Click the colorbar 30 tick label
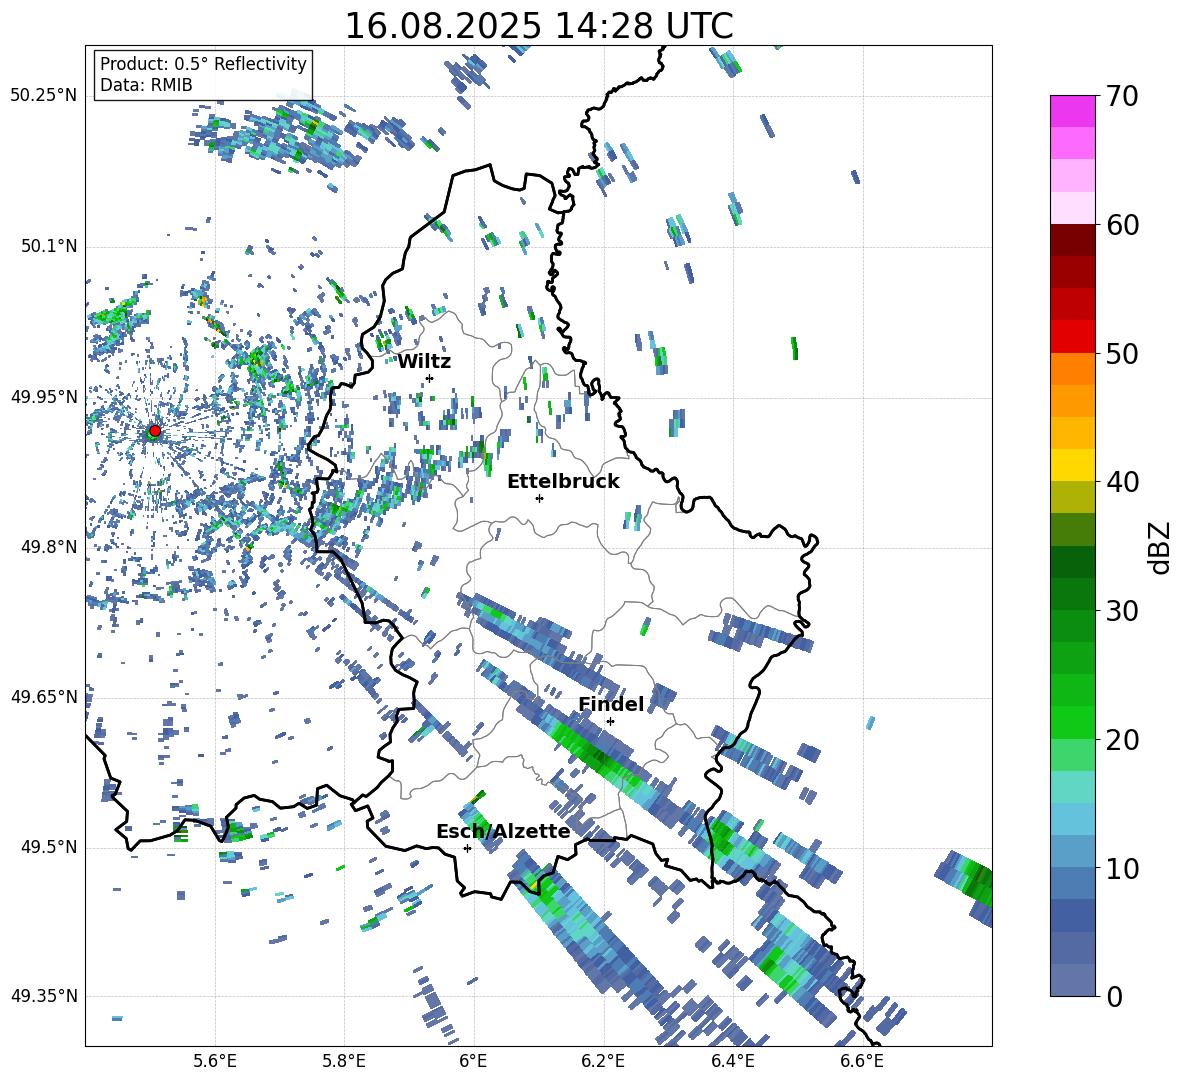Viewport: 1184px width, 1081px height. 1122,611
